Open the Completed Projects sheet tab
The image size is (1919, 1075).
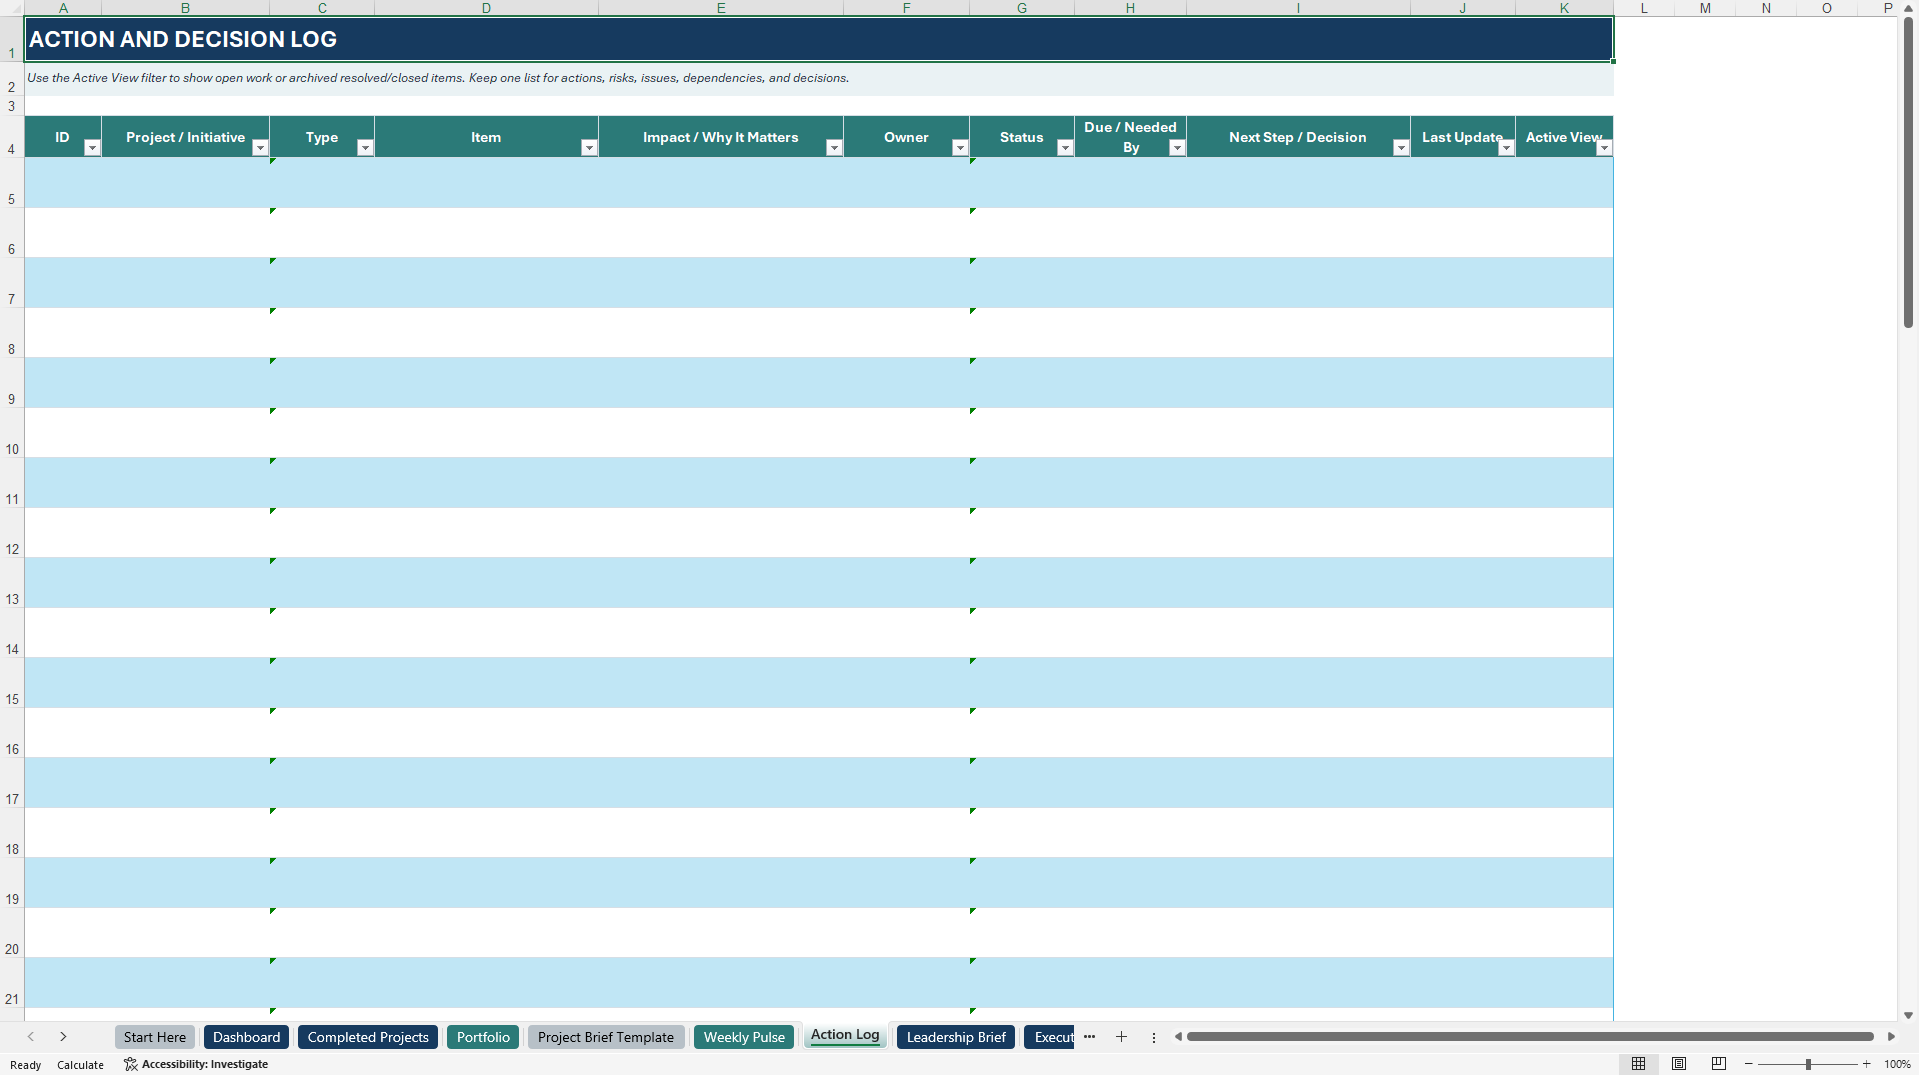pos(368,1037)
